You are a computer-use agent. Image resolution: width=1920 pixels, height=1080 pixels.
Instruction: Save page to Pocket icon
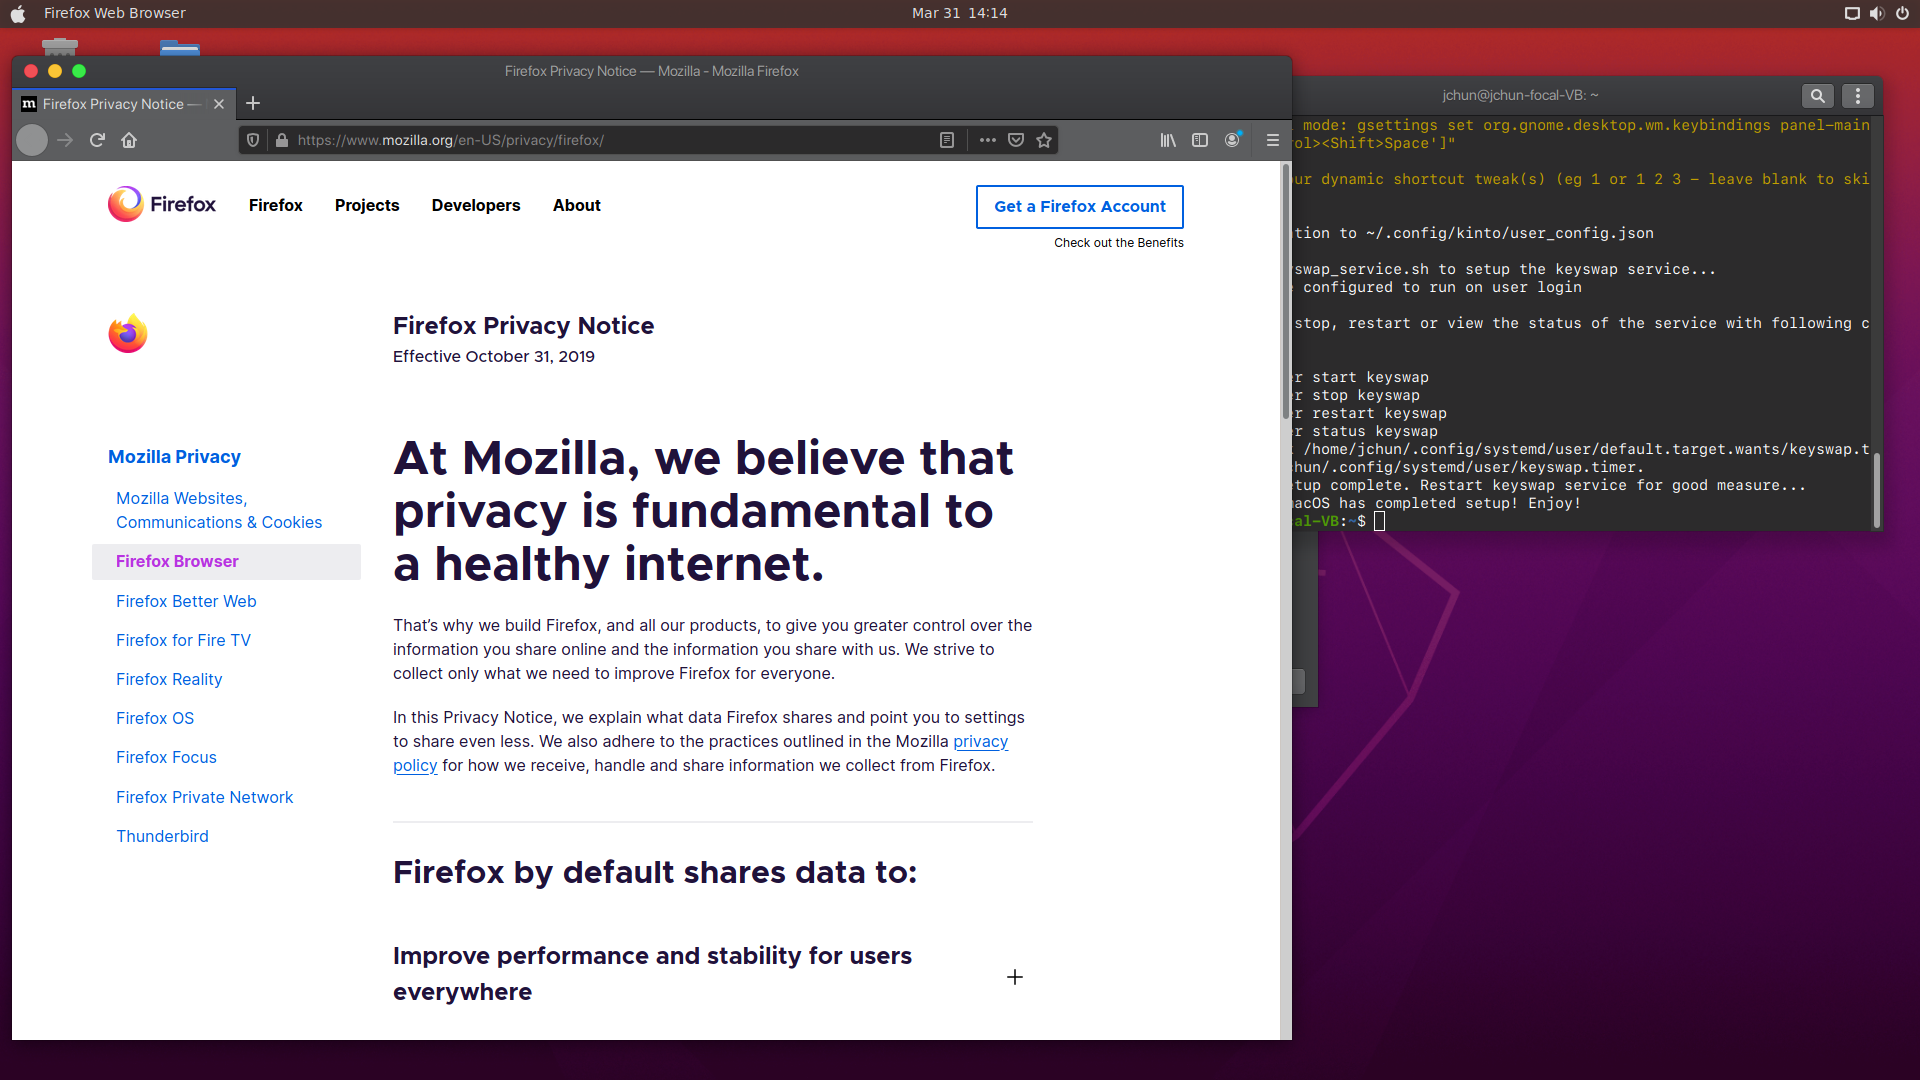(1016, 140)
